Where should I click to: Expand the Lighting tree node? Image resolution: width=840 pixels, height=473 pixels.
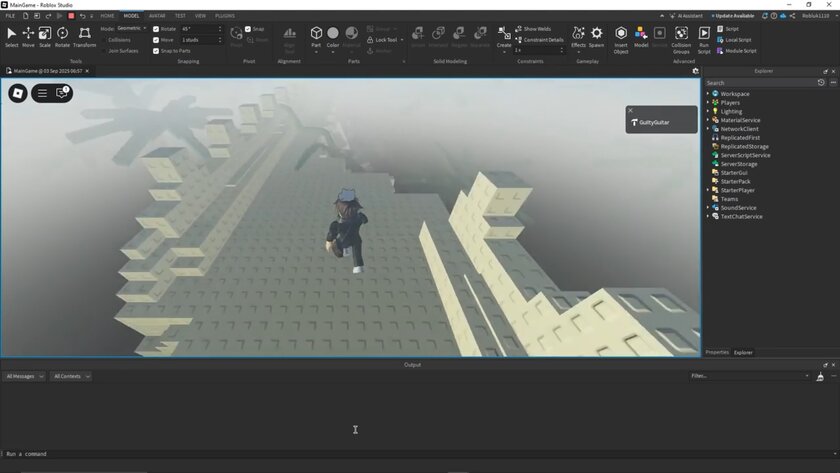pyautogui.click(x=708, y=111)
